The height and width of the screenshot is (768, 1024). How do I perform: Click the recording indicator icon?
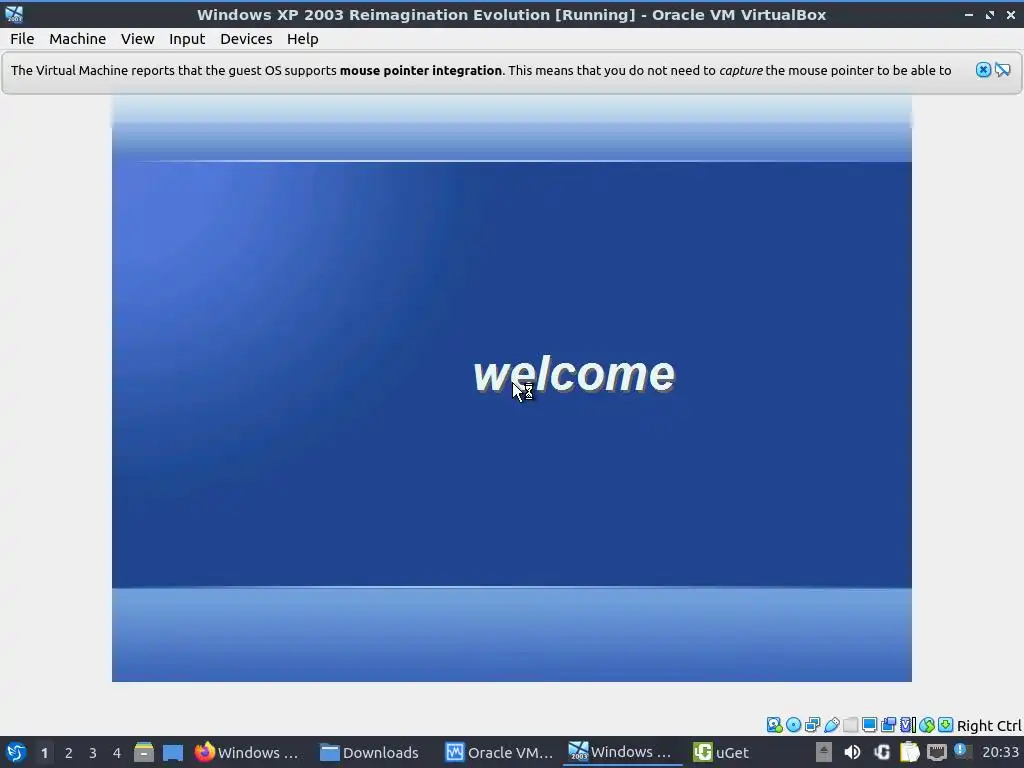pos(888,725)
